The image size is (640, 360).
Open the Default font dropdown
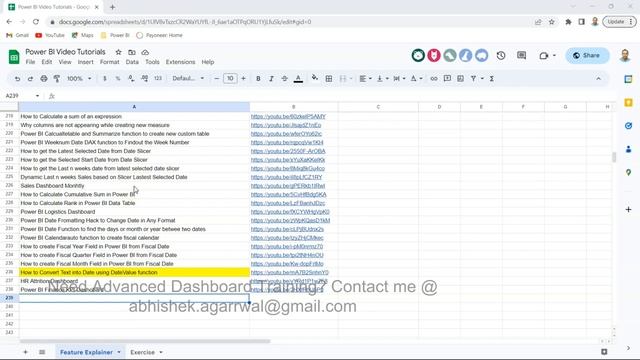[x=188, y=78]
